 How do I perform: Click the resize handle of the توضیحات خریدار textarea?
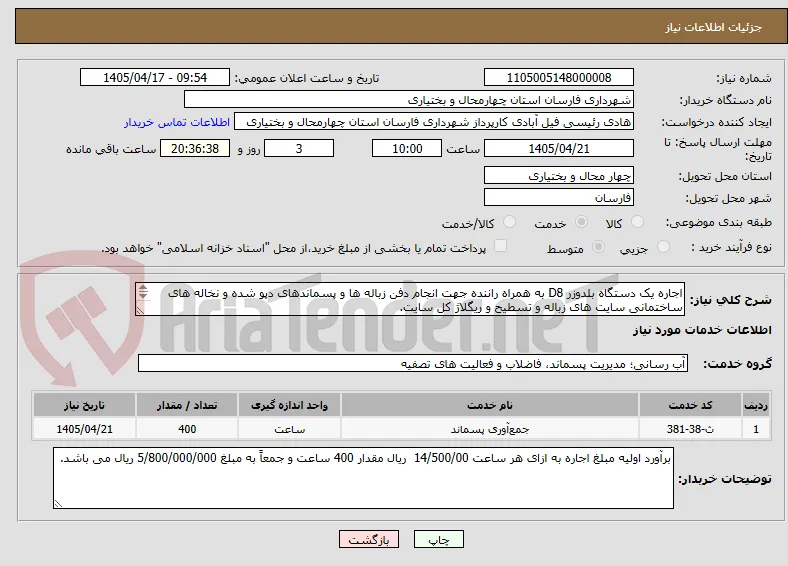pos(58,503)
